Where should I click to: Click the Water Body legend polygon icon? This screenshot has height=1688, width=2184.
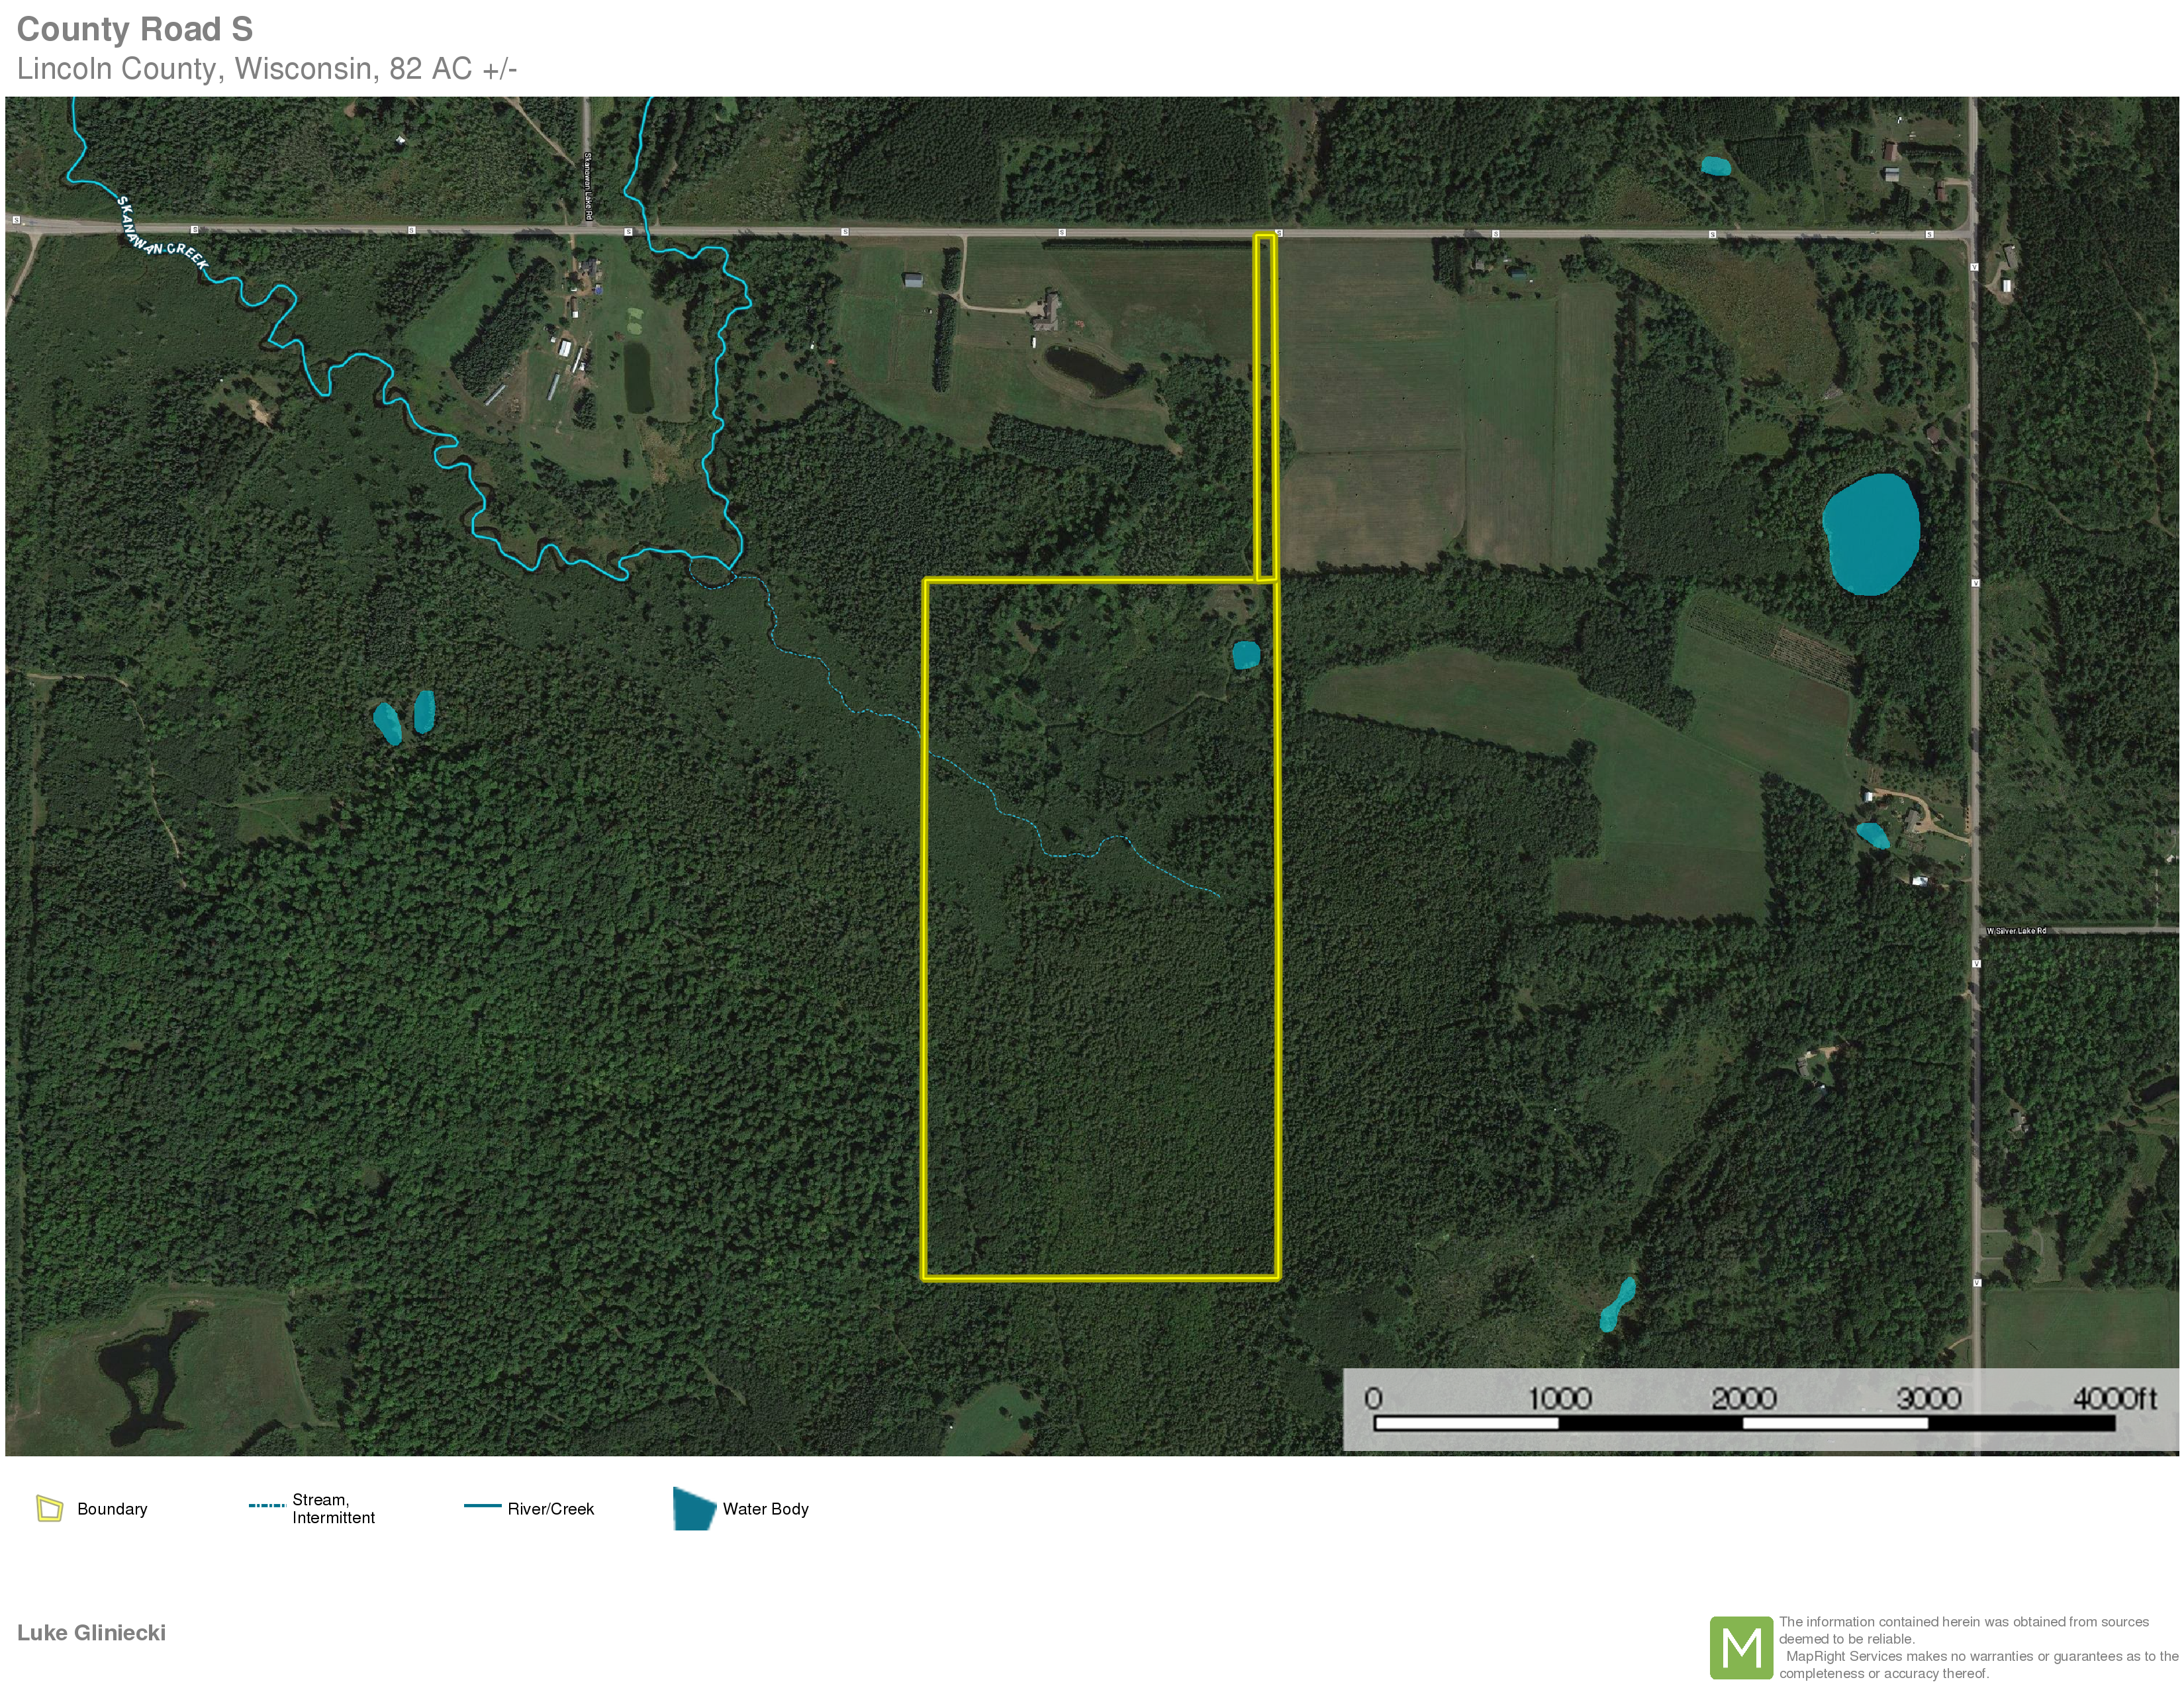coord(693,1508)
